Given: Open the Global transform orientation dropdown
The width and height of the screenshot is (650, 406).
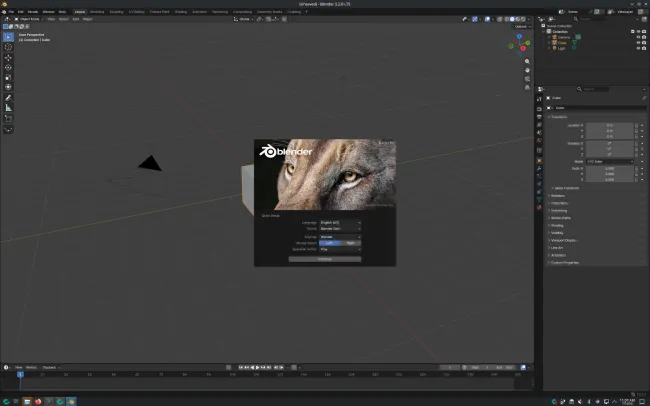Looking at the screenshot, I should tap(243, 19).
